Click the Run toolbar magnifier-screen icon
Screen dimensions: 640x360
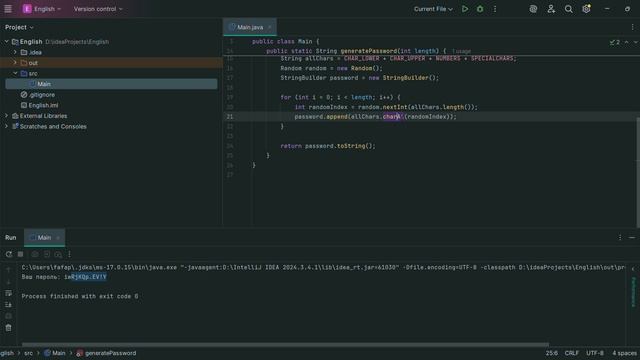[58, 254]
